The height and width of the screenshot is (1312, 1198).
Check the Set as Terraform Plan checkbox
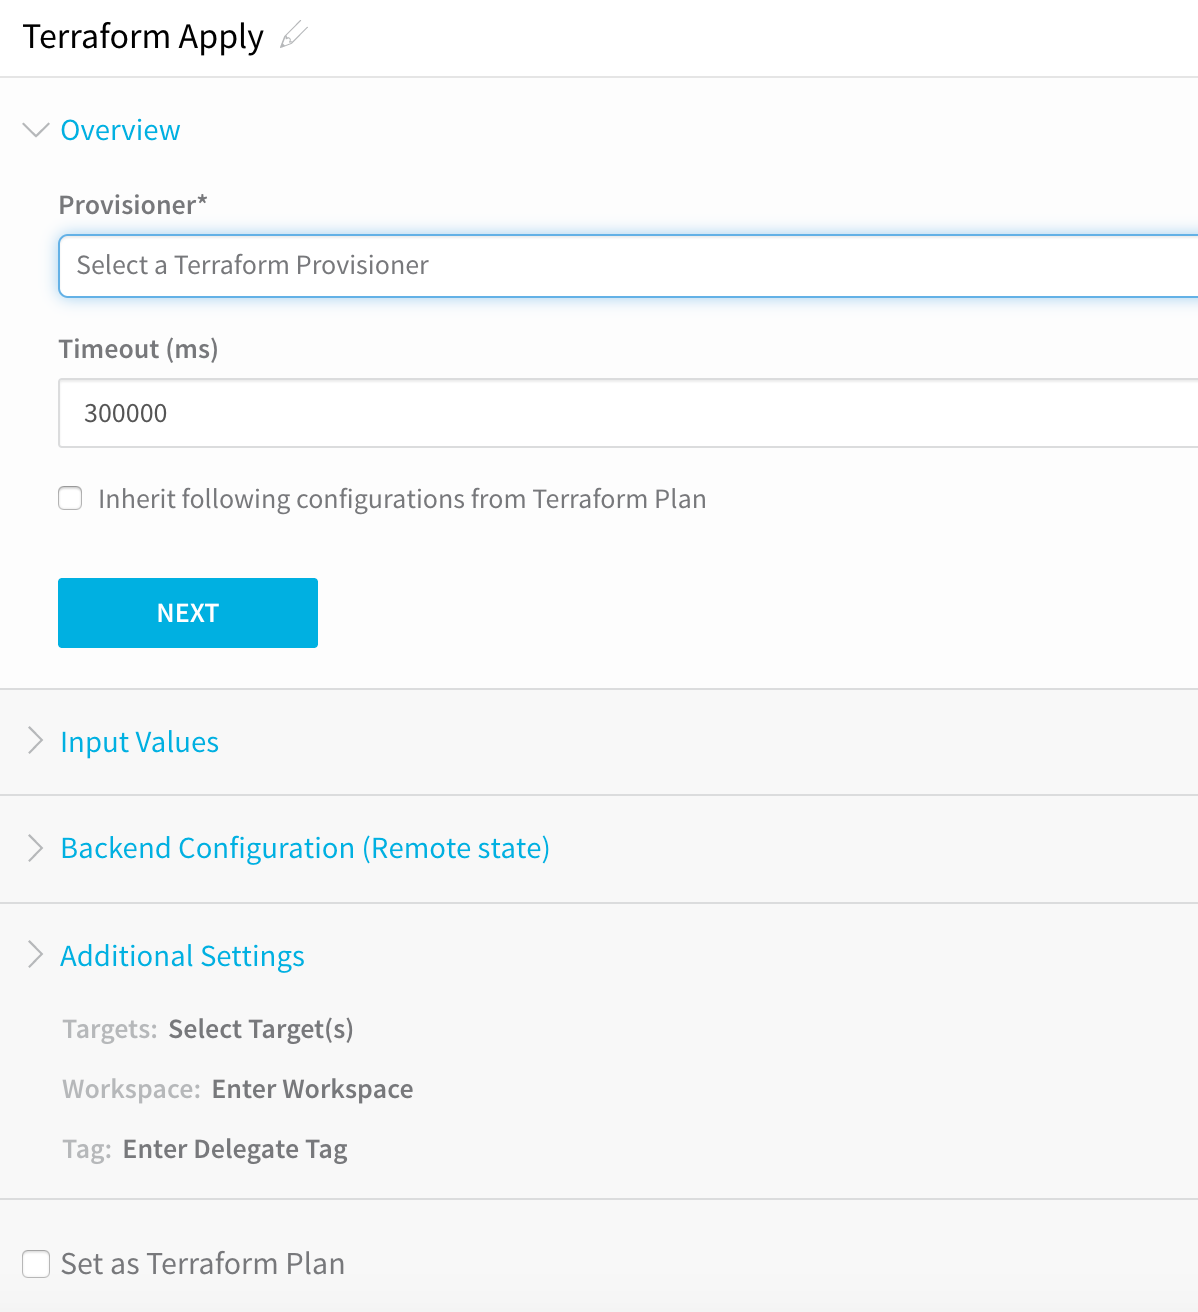click(36, 1264)
